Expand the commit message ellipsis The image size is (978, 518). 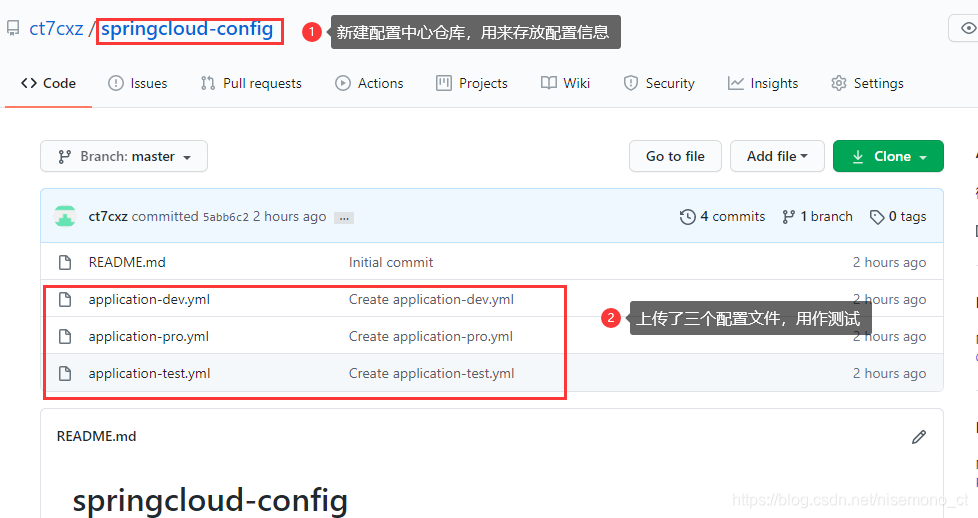344,218
